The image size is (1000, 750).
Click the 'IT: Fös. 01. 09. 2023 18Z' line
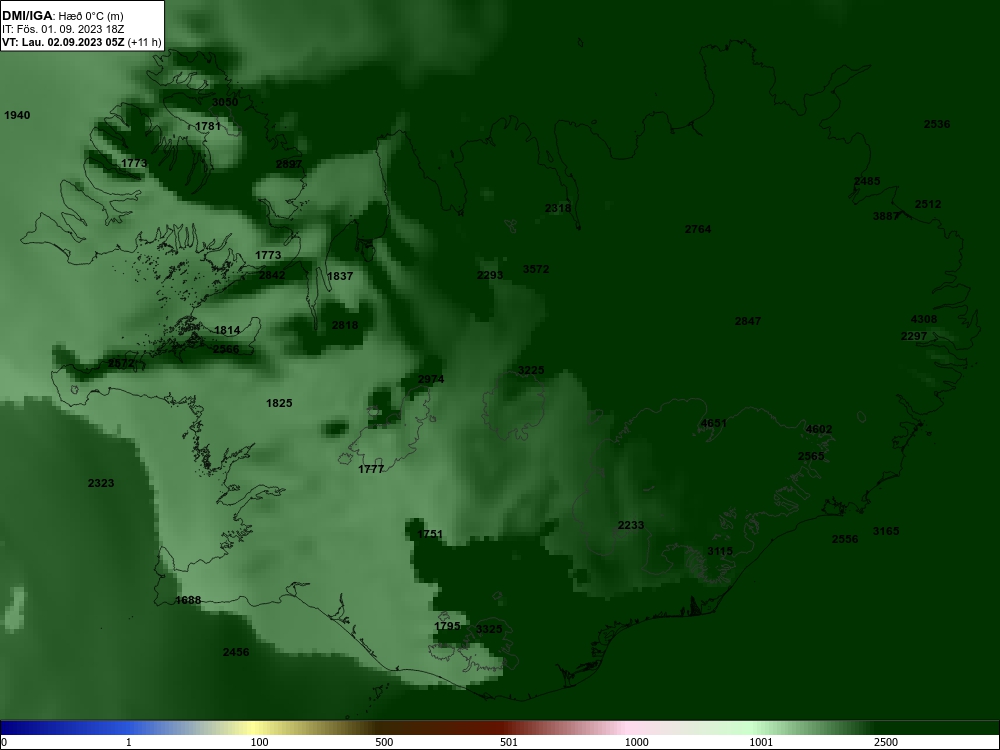pyautogui.click(x=62, y=29)
